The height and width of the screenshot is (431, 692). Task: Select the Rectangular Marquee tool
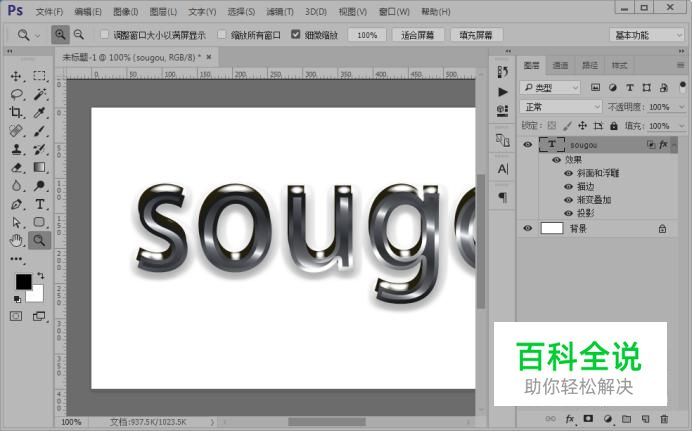click(x=39, y=76)
